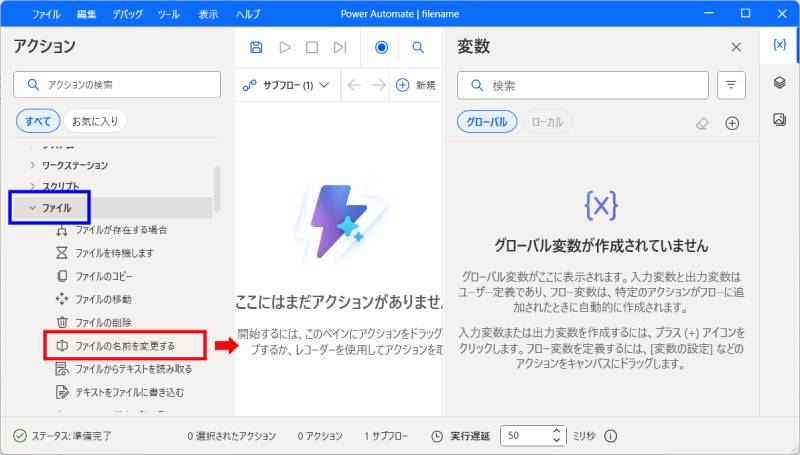Save the flow with the floppy disk icon
Image resolution: width=800 pixels, height=455 pixels.
256,47
